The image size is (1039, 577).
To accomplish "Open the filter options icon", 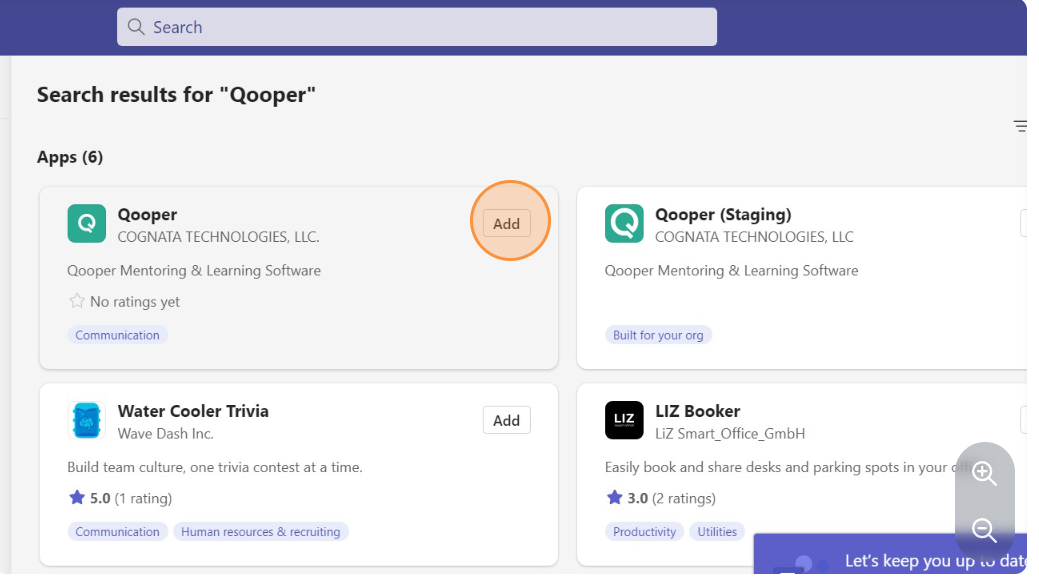I will tap(1020, 126).
